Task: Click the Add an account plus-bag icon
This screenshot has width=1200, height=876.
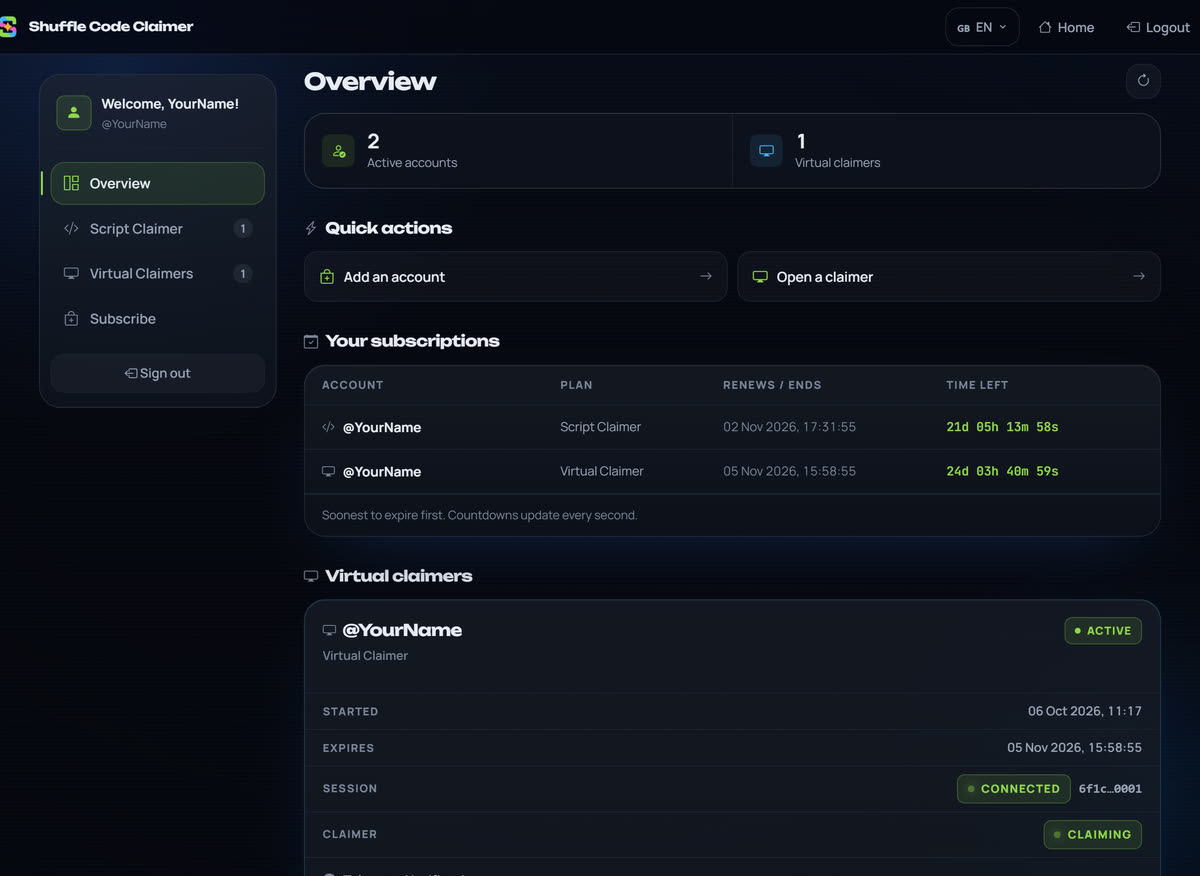Action: [327, 276]
